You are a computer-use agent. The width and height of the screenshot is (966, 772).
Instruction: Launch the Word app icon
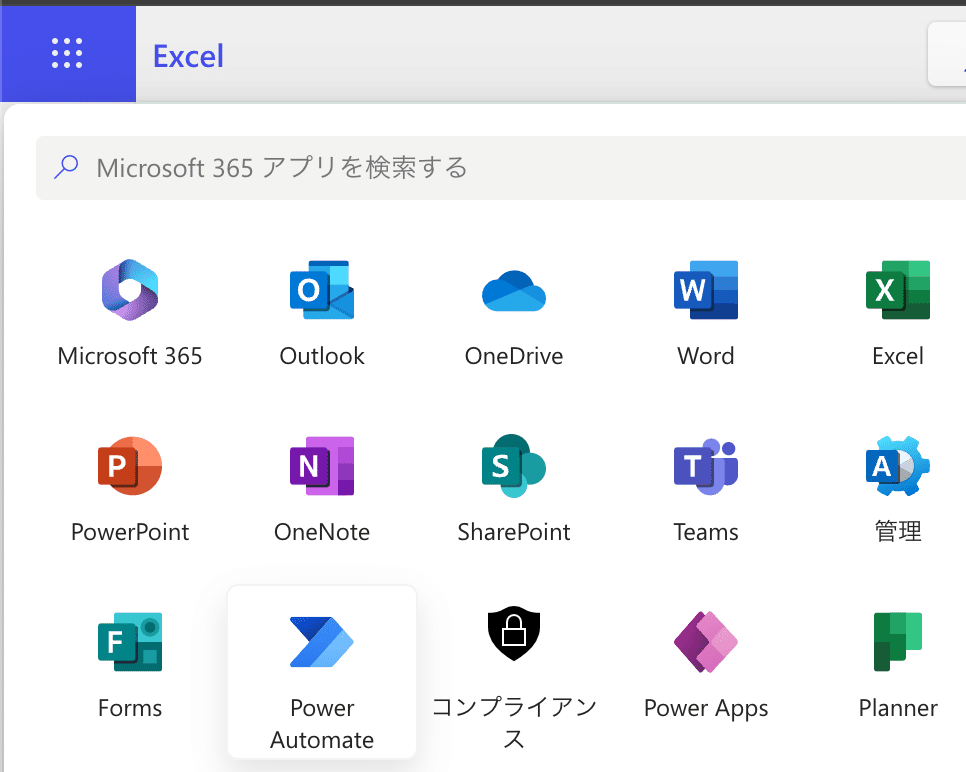tap(706, 290)
